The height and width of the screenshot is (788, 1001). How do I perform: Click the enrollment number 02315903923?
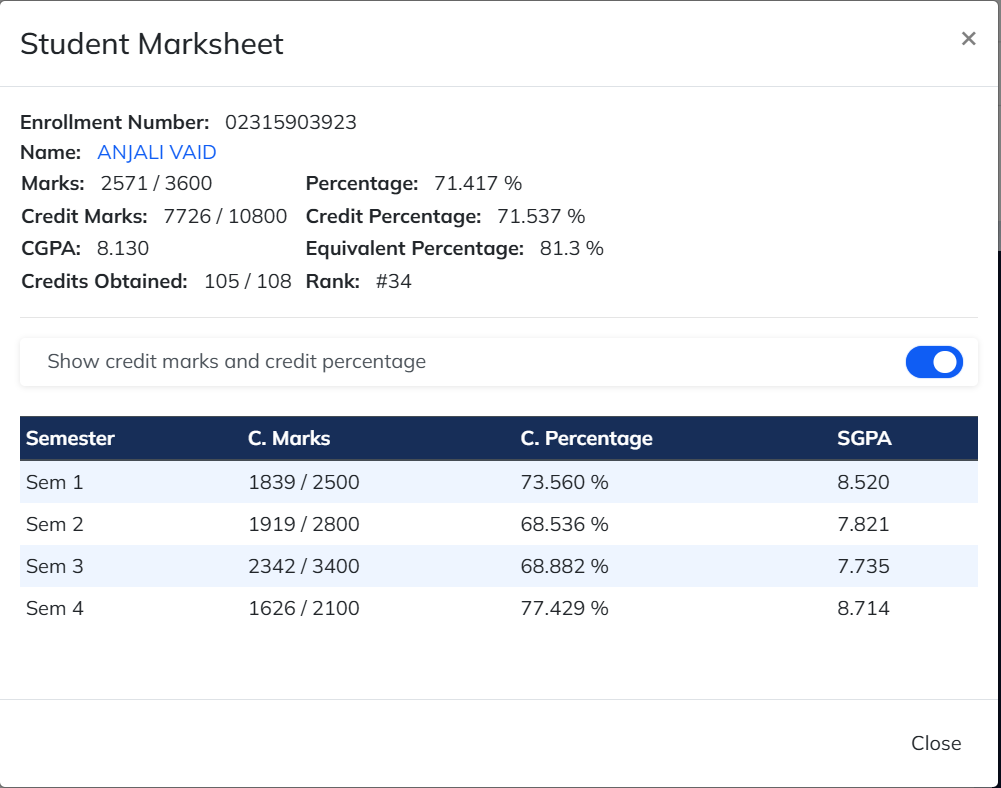(290, 123)
